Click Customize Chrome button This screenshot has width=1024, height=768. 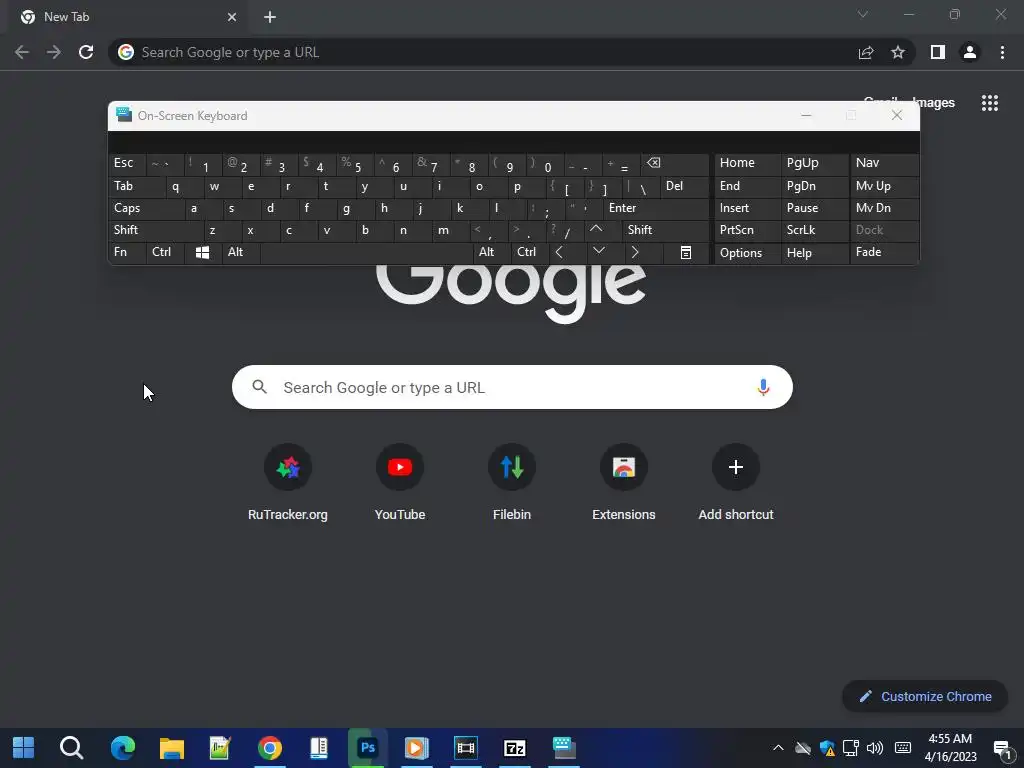click(925, 696)
